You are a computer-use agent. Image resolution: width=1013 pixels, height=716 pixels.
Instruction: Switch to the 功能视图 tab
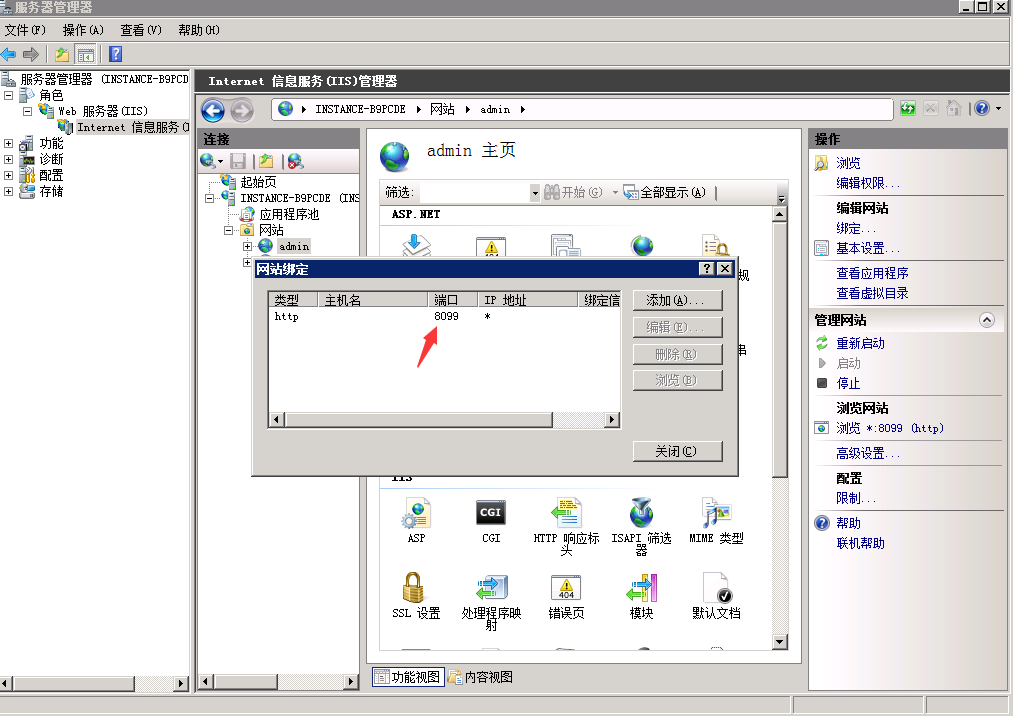[x=408, y=677]
